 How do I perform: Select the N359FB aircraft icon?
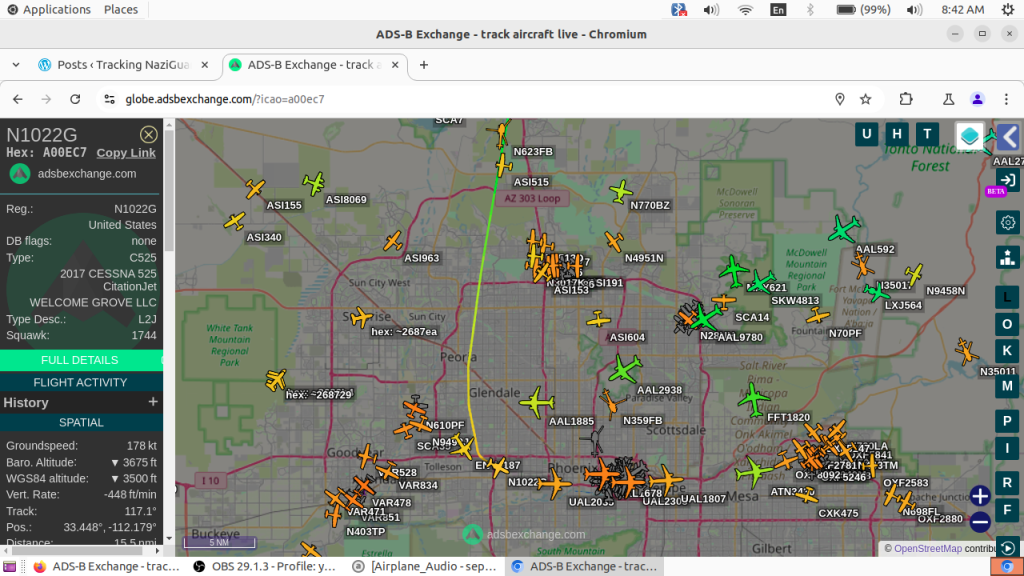[611, 403]
